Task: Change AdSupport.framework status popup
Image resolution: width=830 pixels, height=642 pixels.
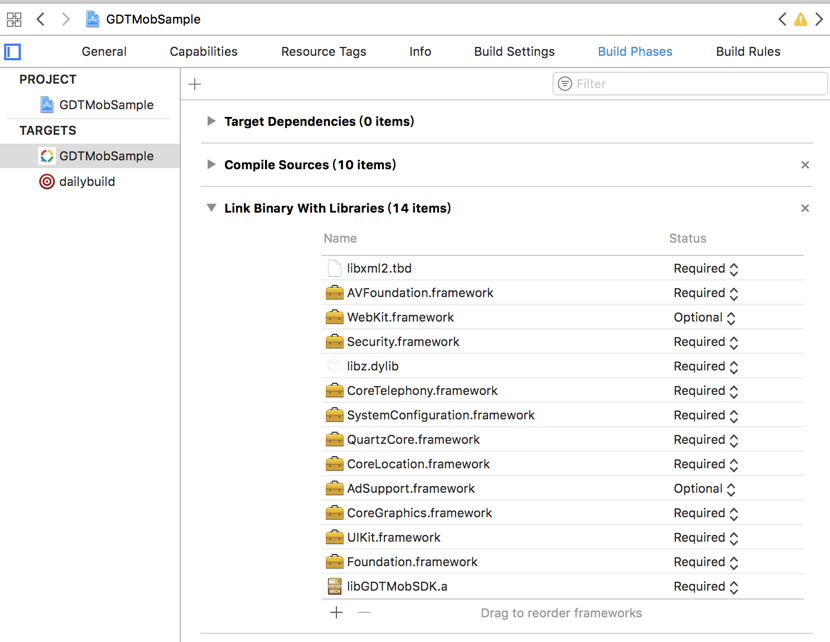Action: coord(705,489)
